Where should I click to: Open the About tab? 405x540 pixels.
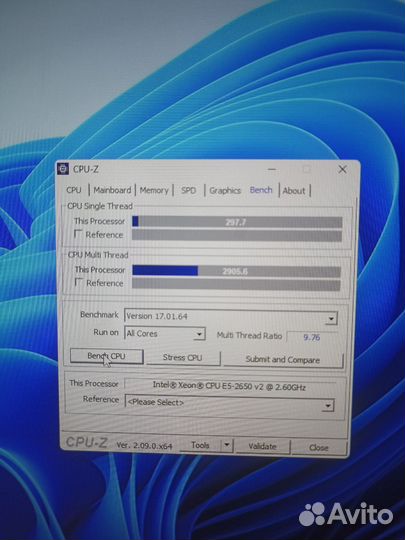coord(294,191)
